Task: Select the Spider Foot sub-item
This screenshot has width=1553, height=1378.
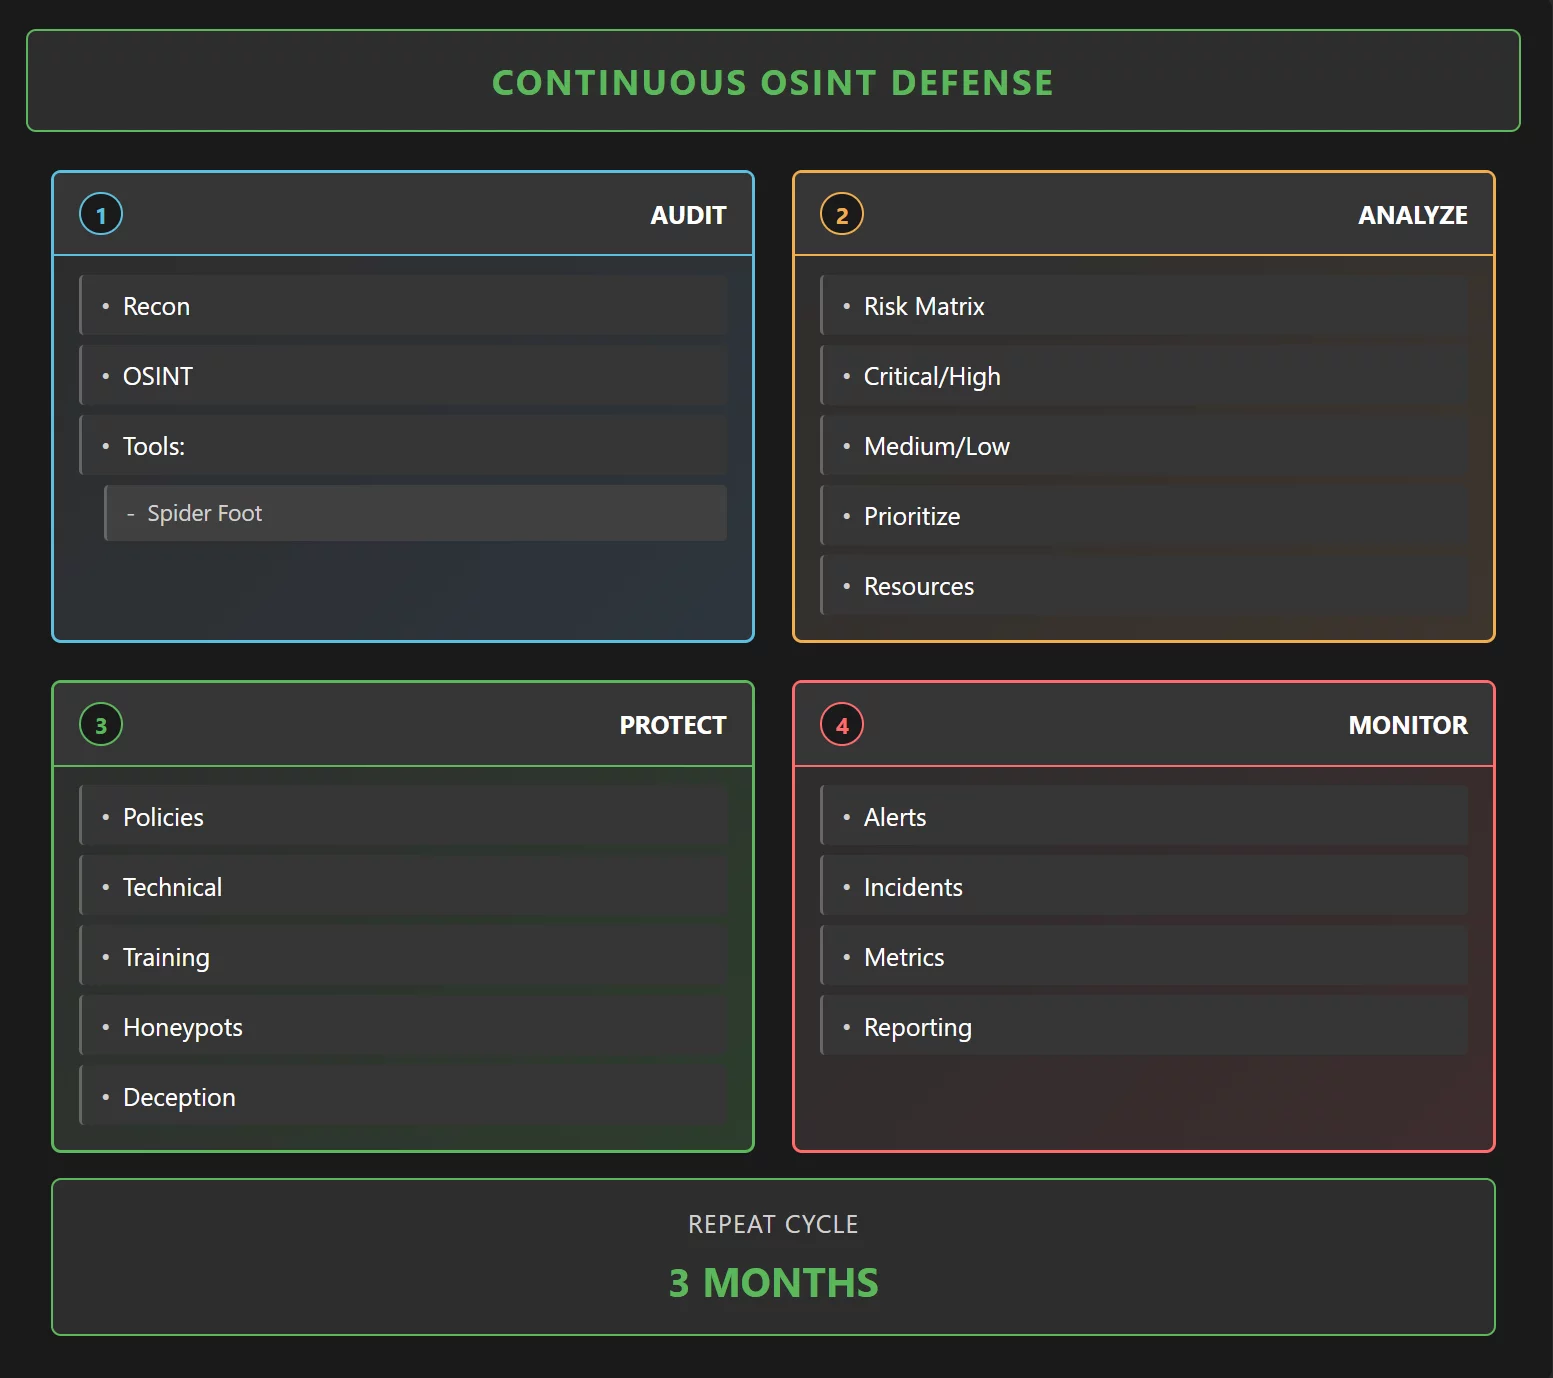Action: [x=205, y=513]
